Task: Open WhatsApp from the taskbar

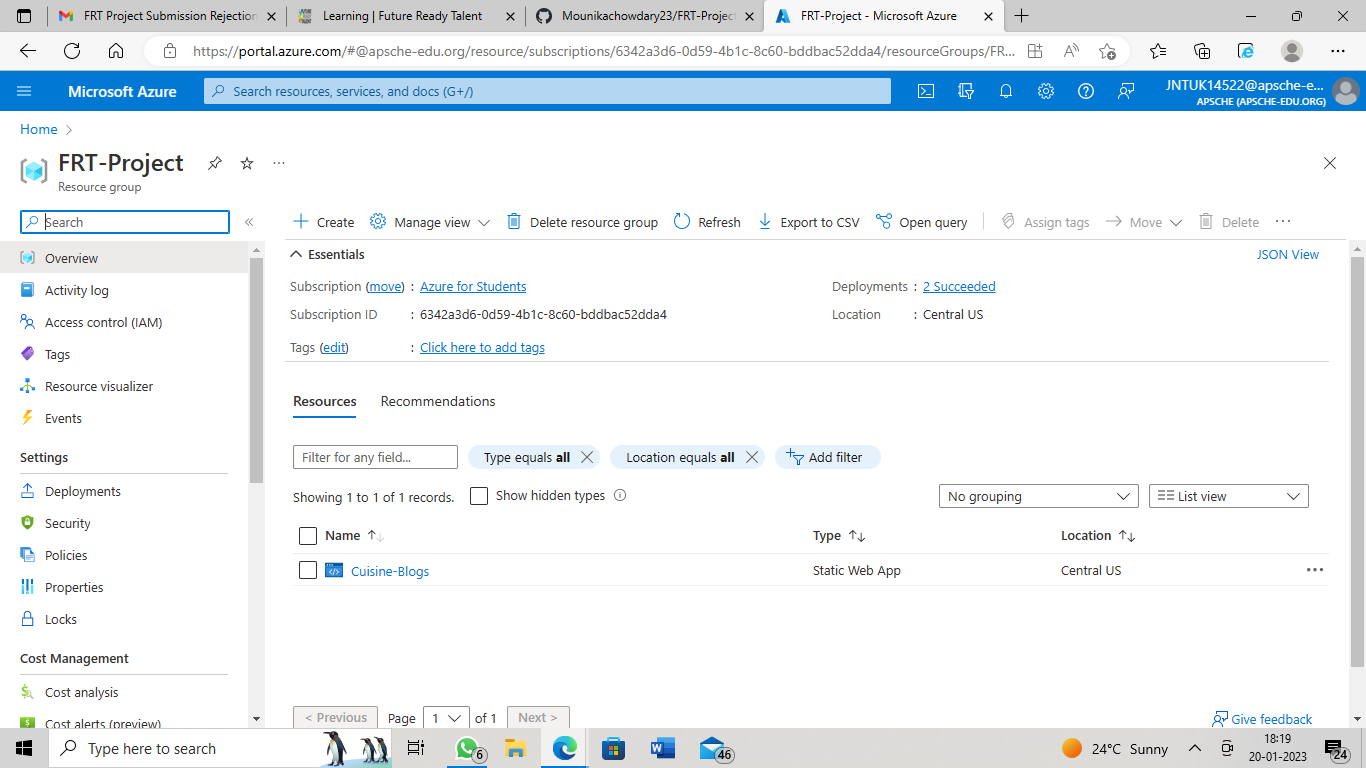Action: point(467,747)
